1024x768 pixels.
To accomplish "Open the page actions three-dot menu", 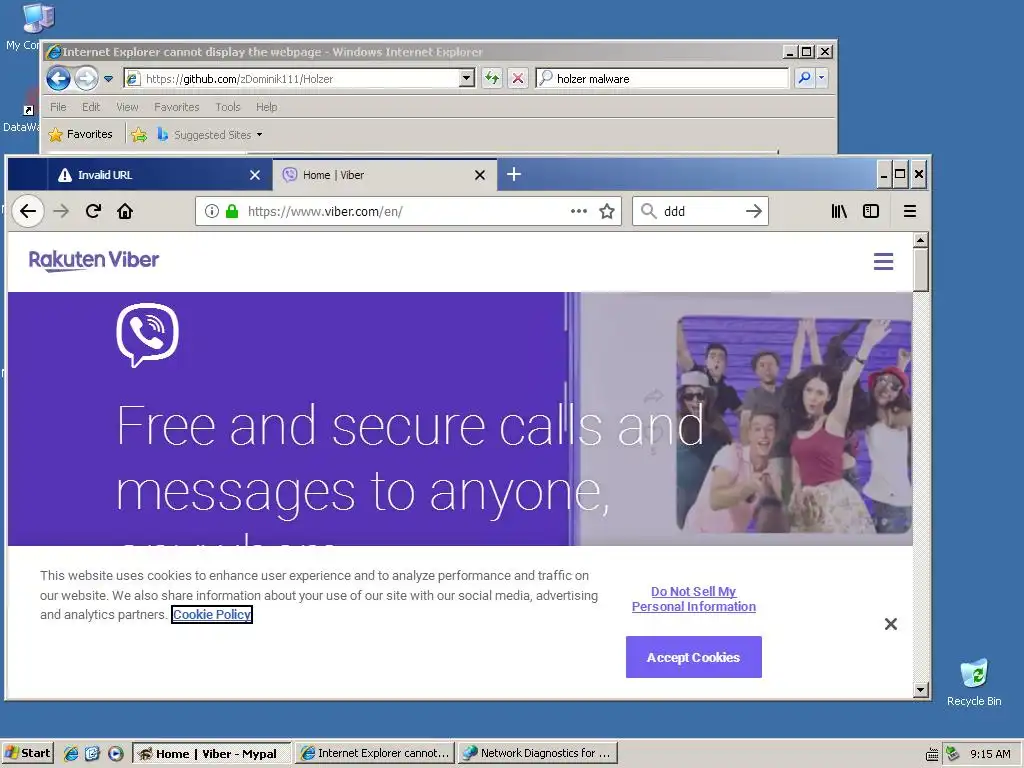I will tap(579, 211).
